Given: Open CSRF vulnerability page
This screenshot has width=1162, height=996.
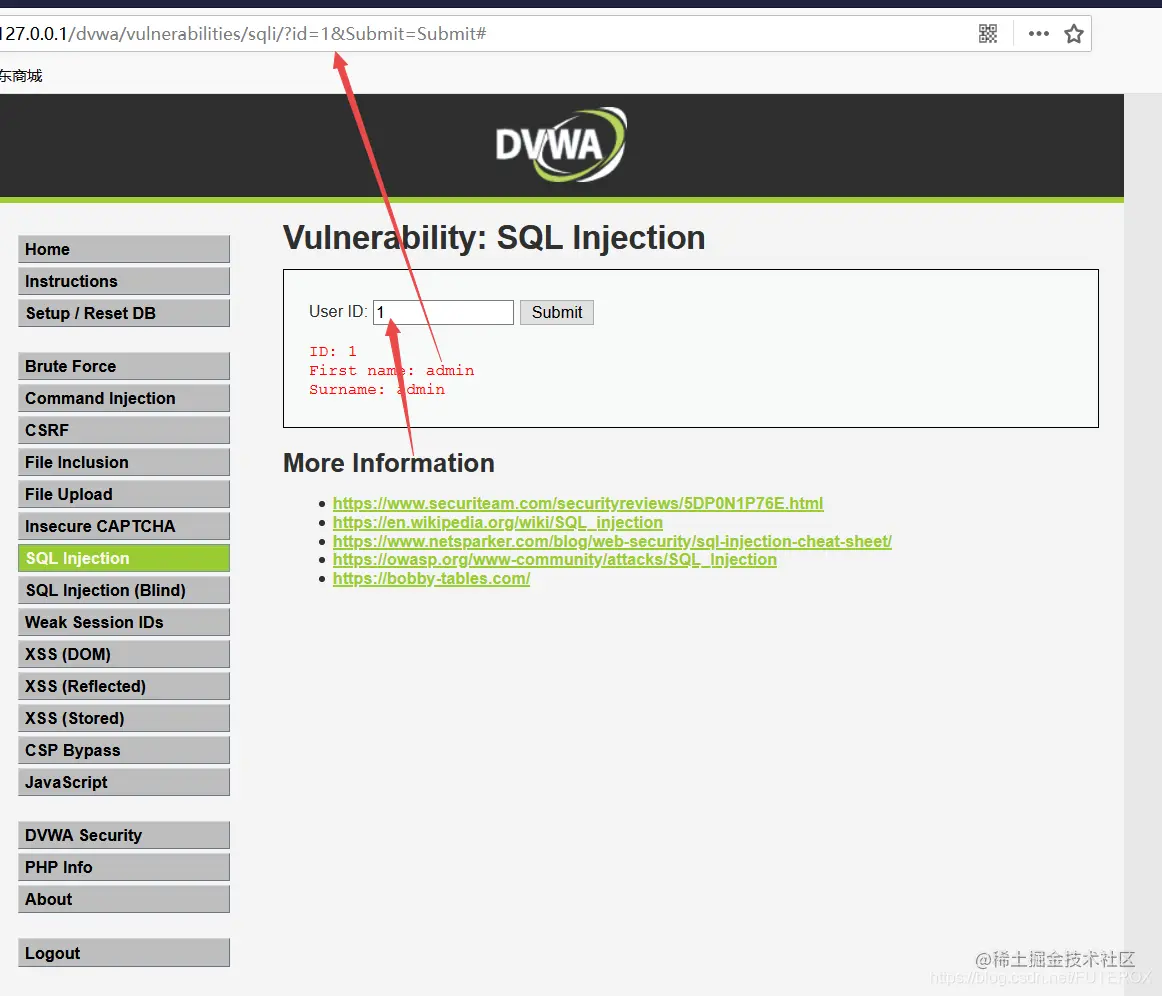Looking at the screenshot, I should 124,430.
